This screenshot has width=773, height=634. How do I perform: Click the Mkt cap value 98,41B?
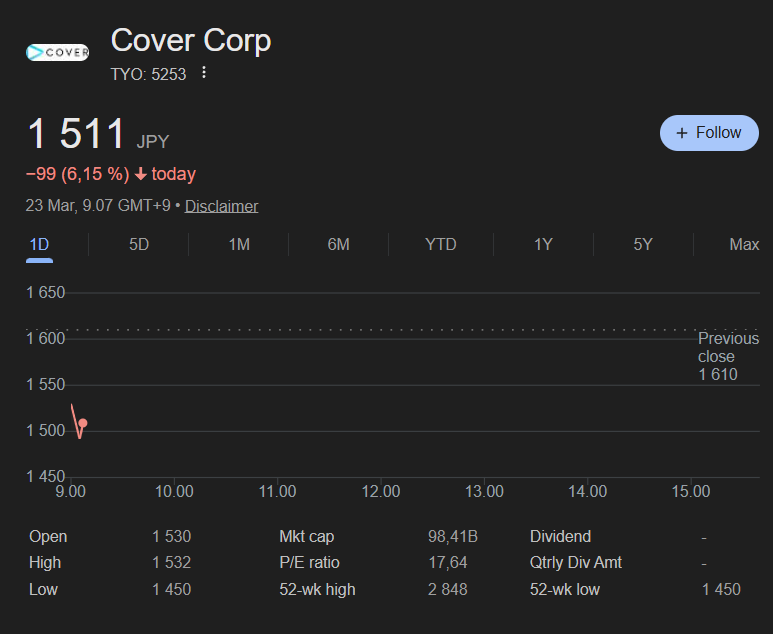point(453,536)
